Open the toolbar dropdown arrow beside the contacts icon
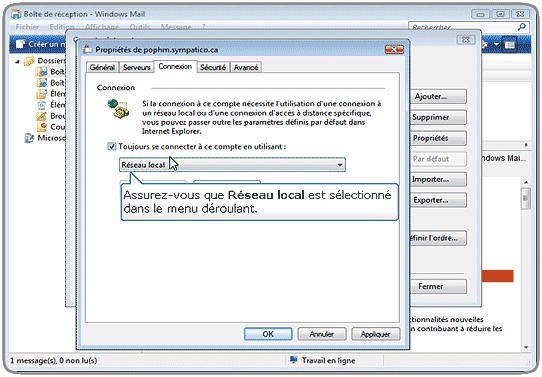 [x=496, y=44]
